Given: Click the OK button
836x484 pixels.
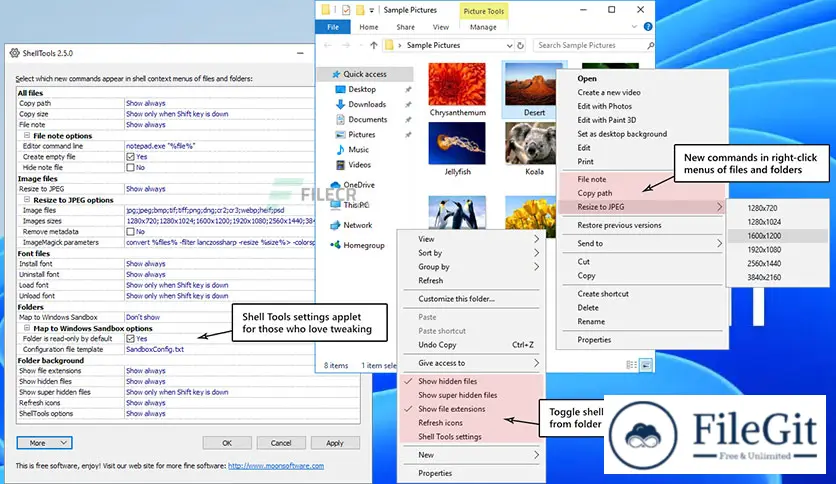Looking at the screenshot, I should click(227, 443).
